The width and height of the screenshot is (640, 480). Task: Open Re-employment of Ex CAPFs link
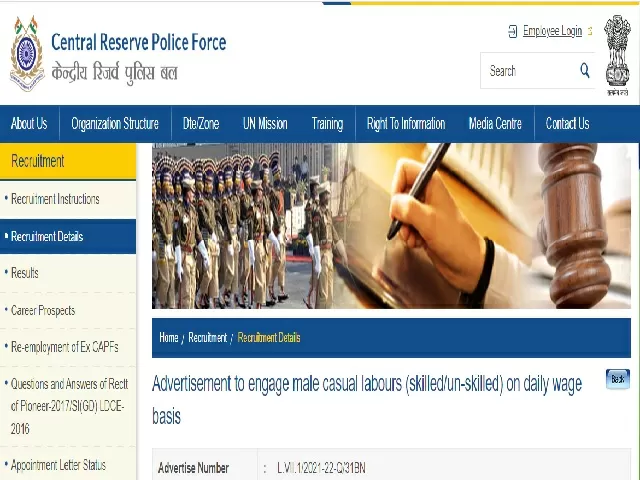64,347
